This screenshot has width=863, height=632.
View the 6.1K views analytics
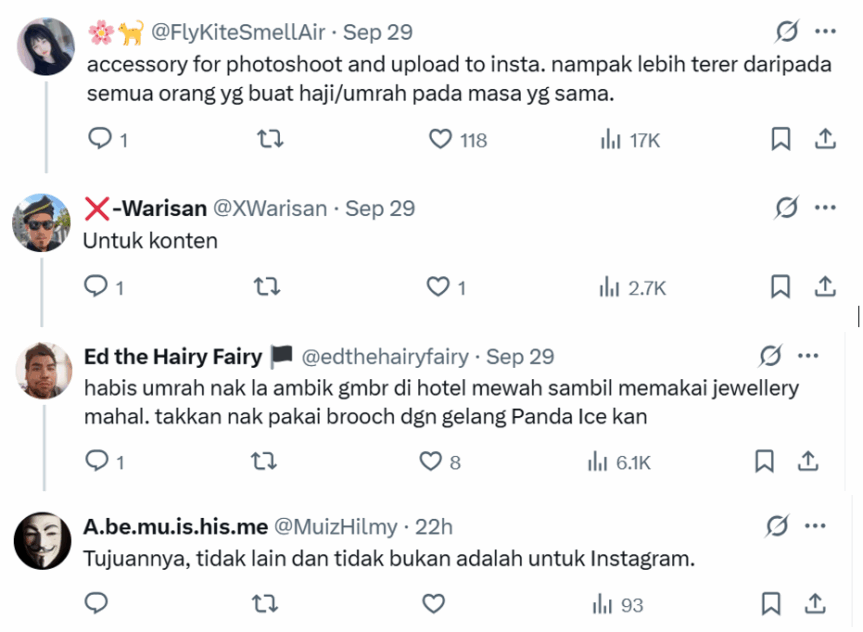pos(620,461)
